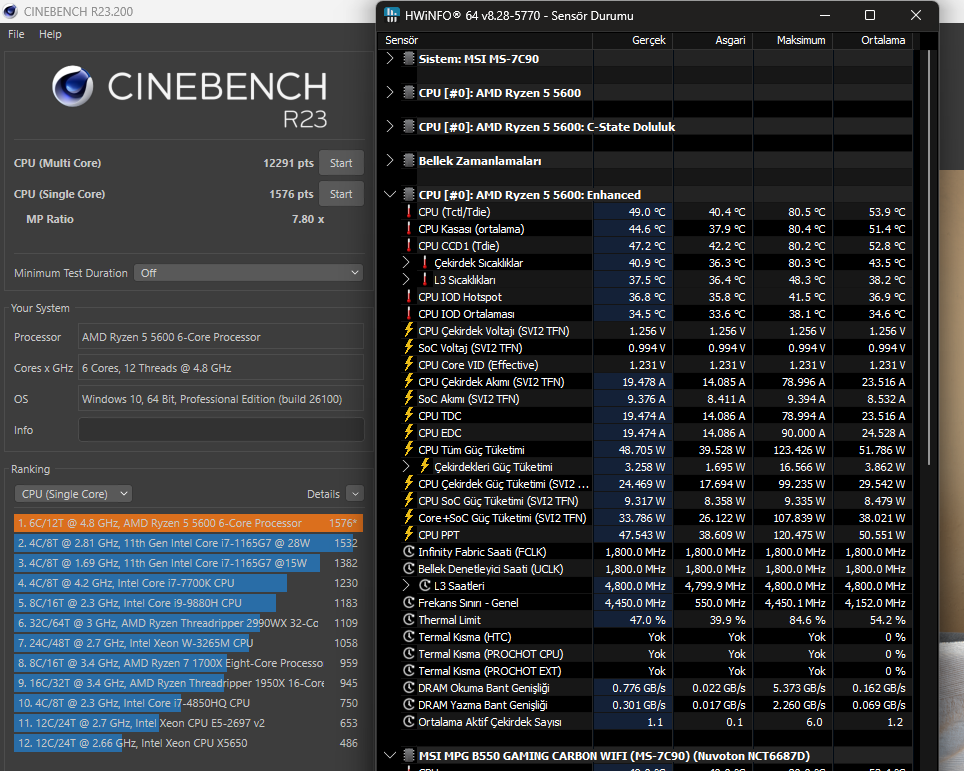
Task: Expand the Çekirdek Sıcaklıklar subtree
Action: click(406, 262)
